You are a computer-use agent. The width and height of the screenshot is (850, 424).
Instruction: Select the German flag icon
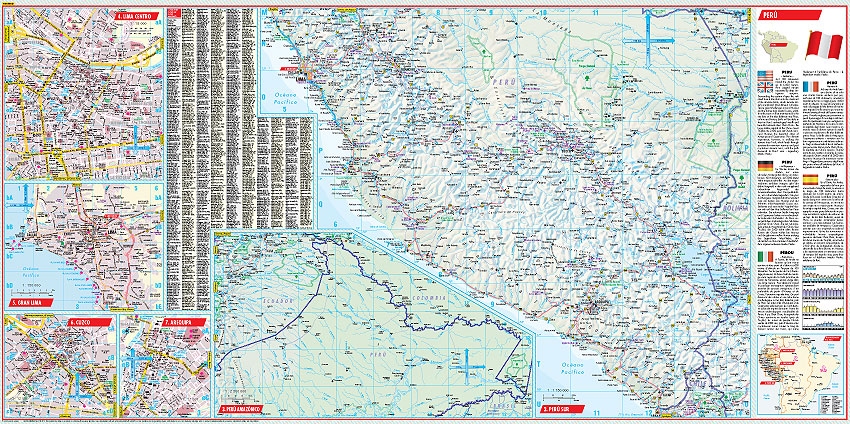click(766, 166)
